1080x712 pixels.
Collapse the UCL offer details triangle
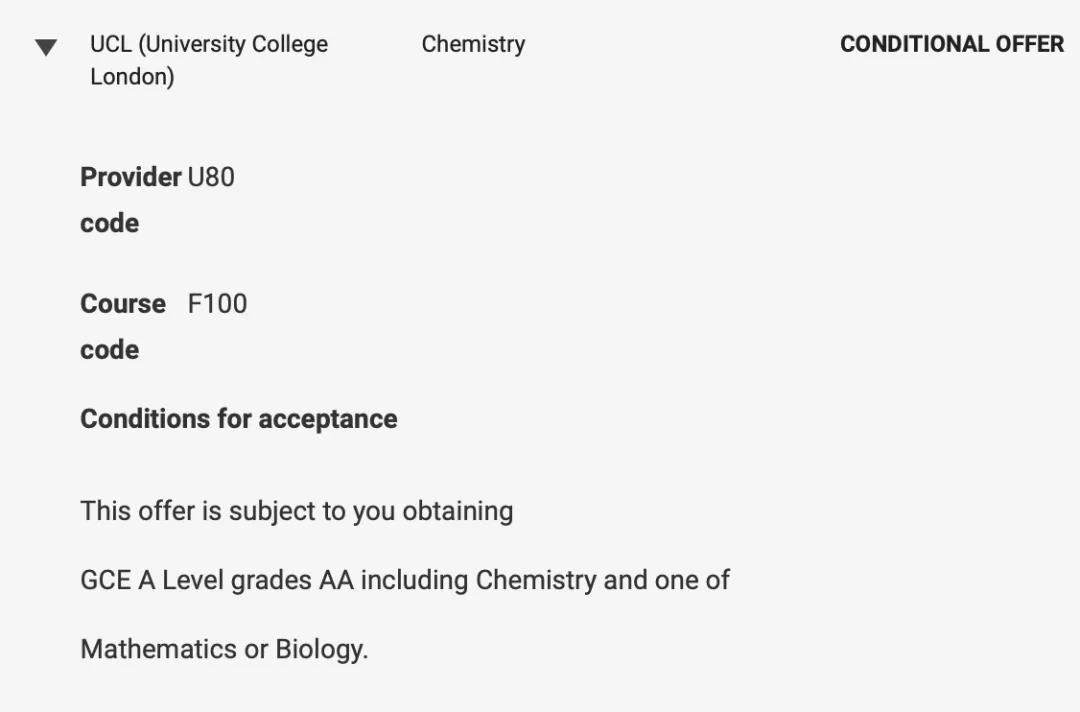tap(46, 47)
